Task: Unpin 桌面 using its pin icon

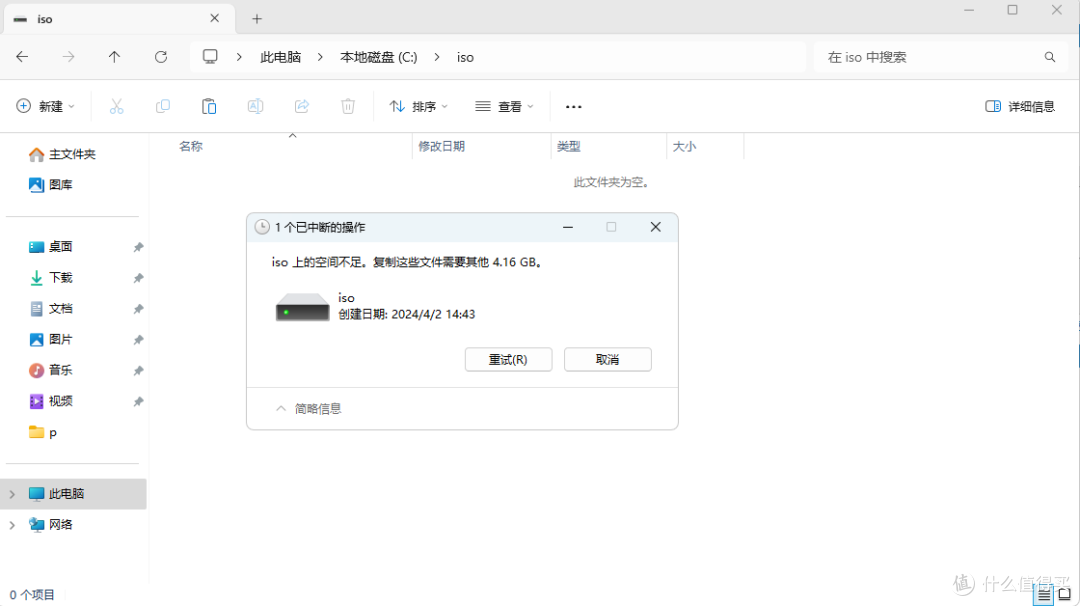Action: click(138, 247)
